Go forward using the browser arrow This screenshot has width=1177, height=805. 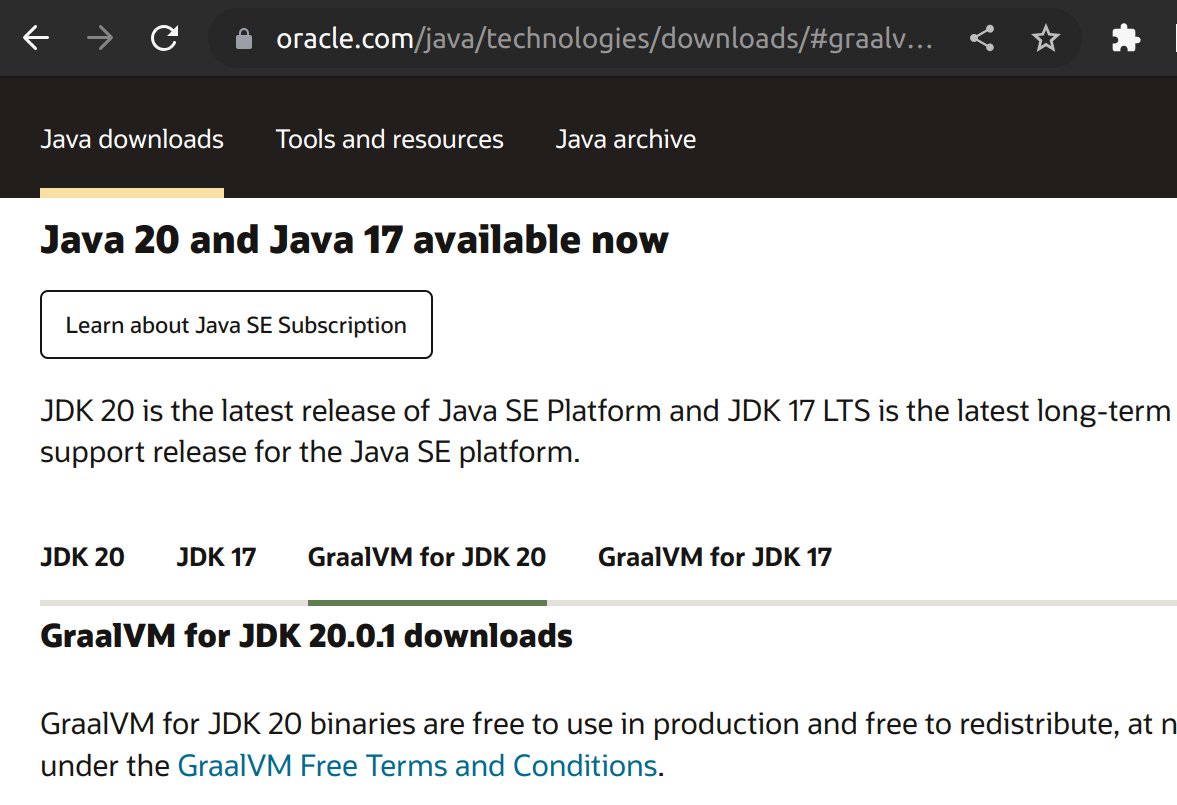click(x=100, y=38)
